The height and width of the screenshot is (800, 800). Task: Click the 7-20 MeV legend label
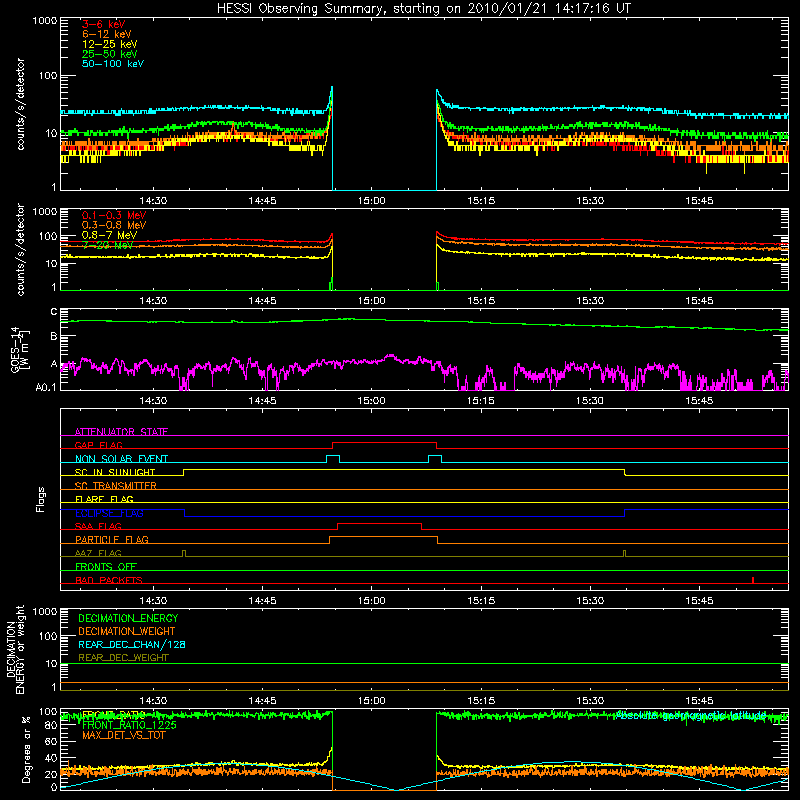(x=107, y=245)
